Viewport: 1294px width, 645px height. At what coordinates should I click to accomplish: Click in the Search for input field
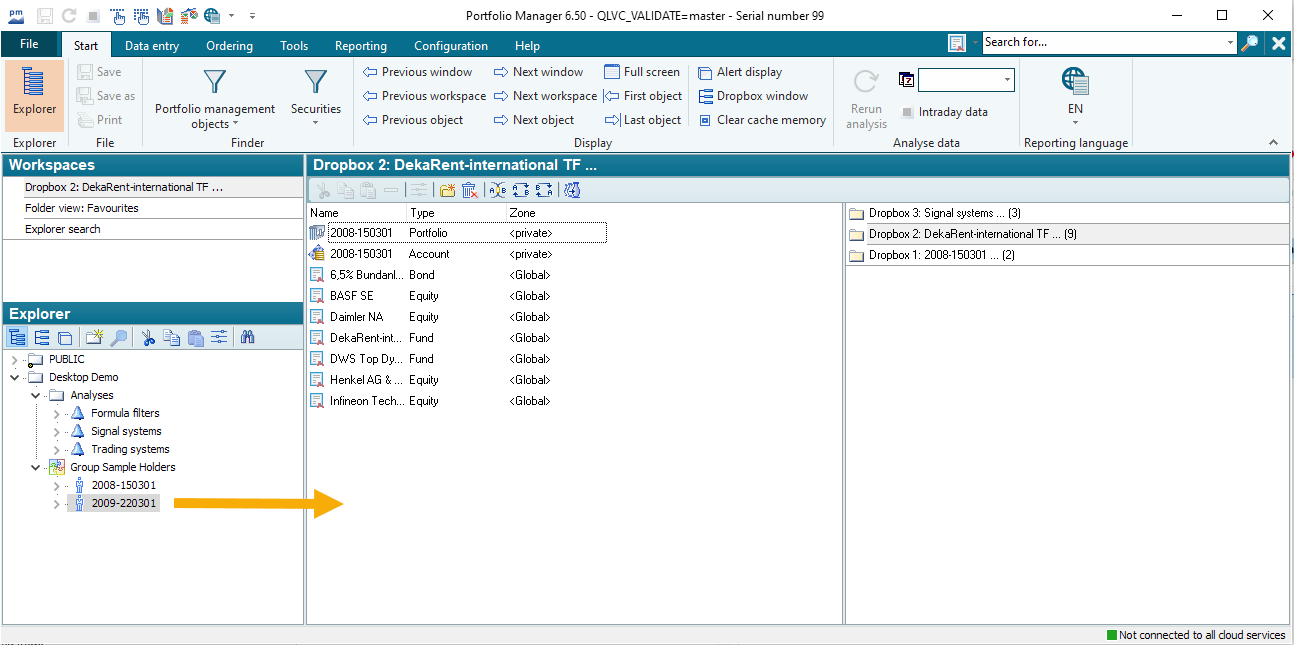[1102, 42]
